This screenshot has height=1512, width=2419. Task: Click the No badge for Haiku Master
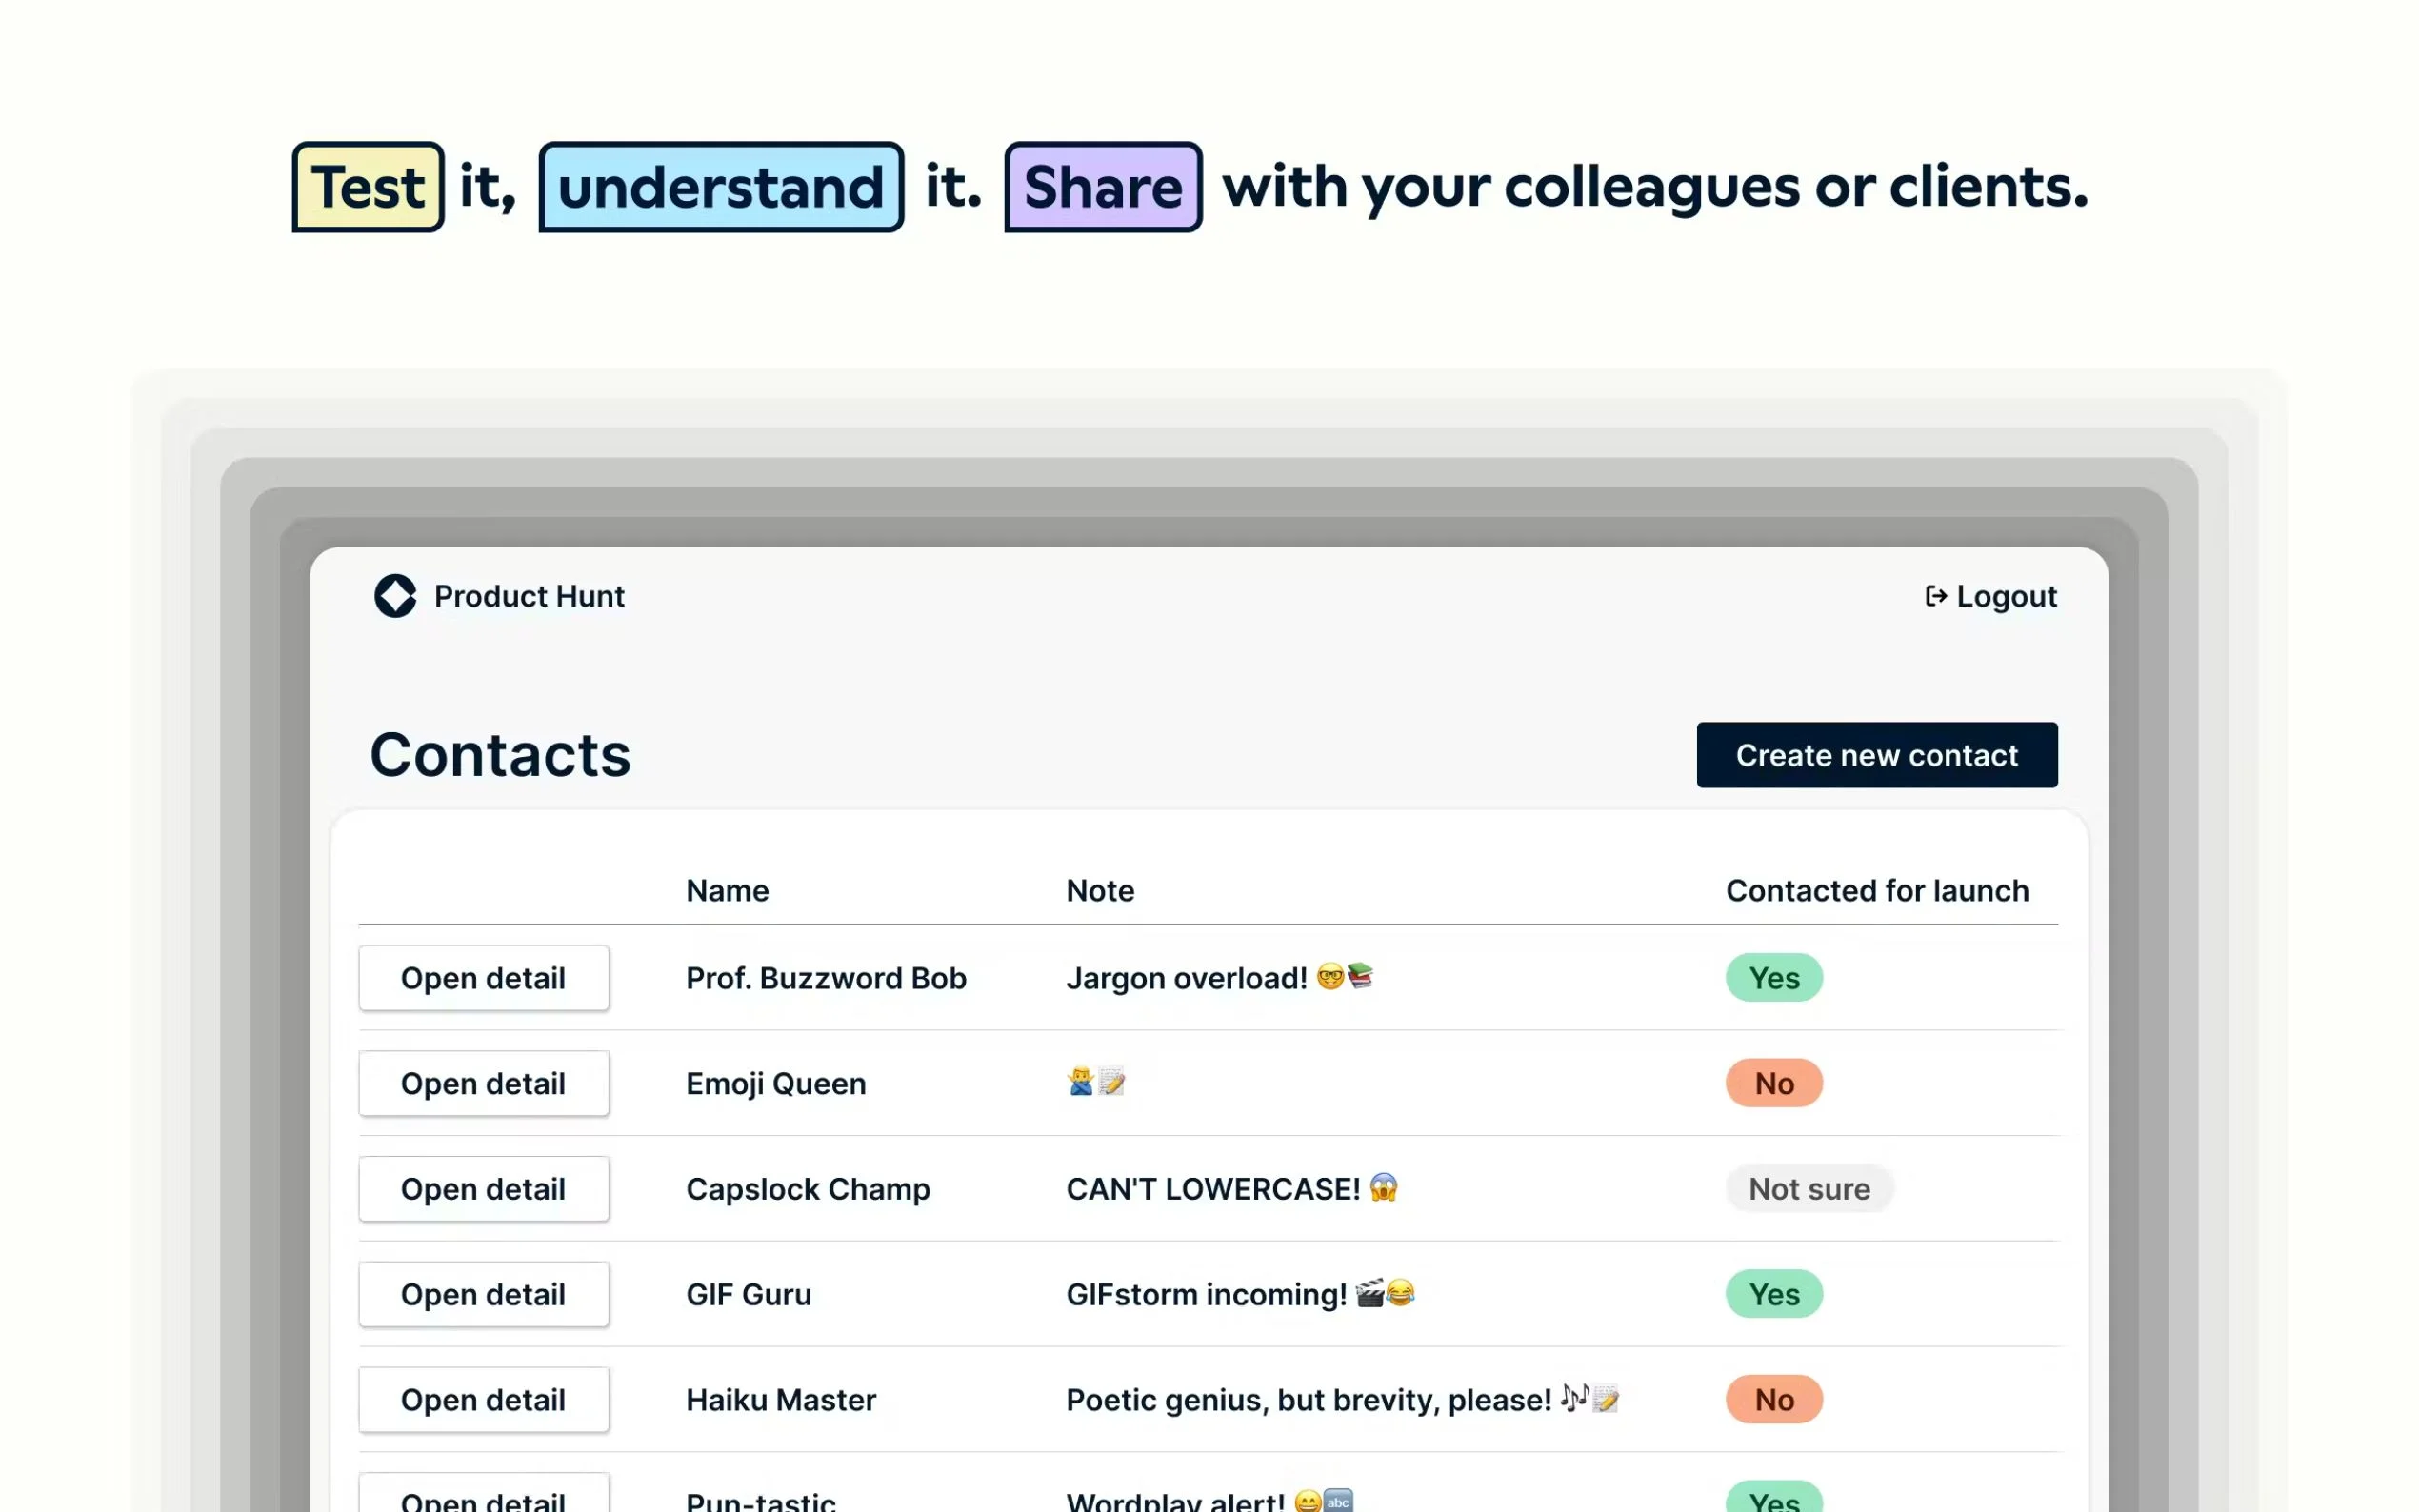1773,1400
